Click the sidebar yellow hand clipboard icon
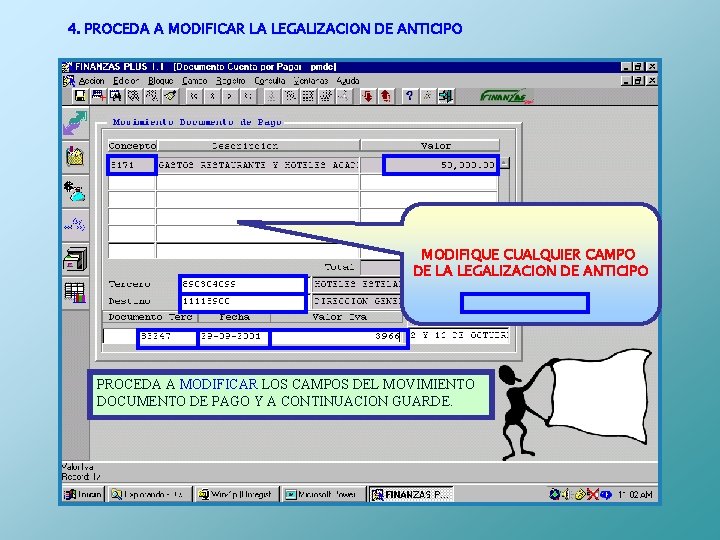720x540 pixels. click(x=75, y=156)
